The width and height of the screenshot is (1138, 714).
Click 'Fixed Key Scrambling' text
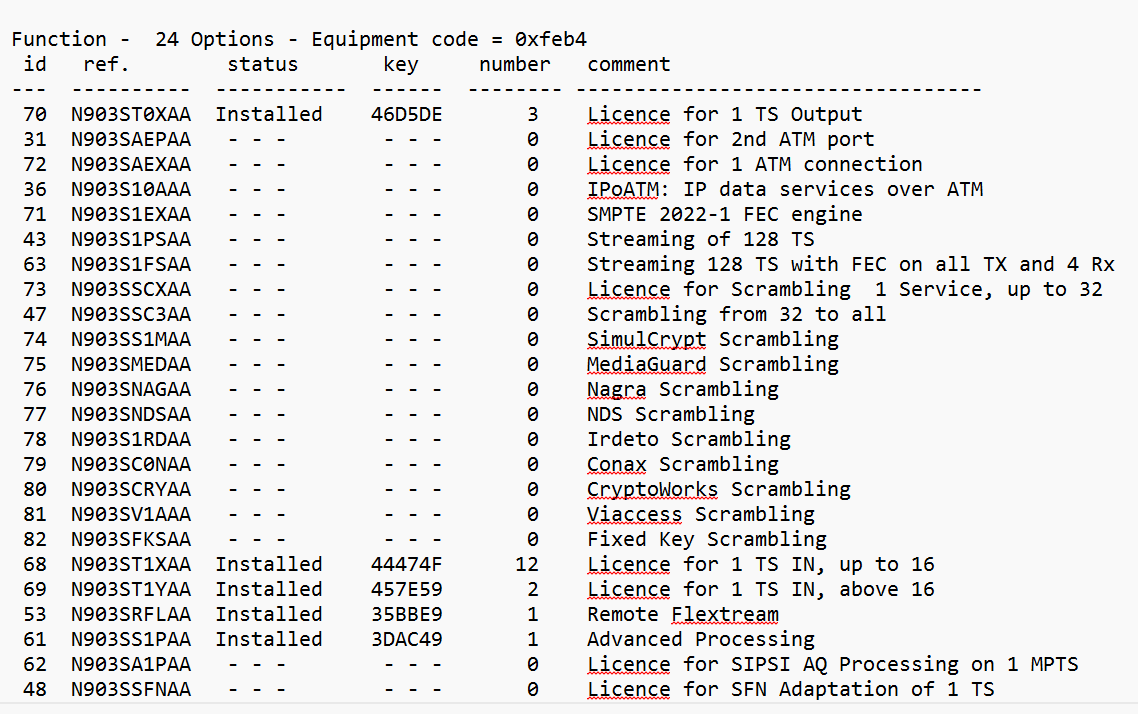[707, 540]
